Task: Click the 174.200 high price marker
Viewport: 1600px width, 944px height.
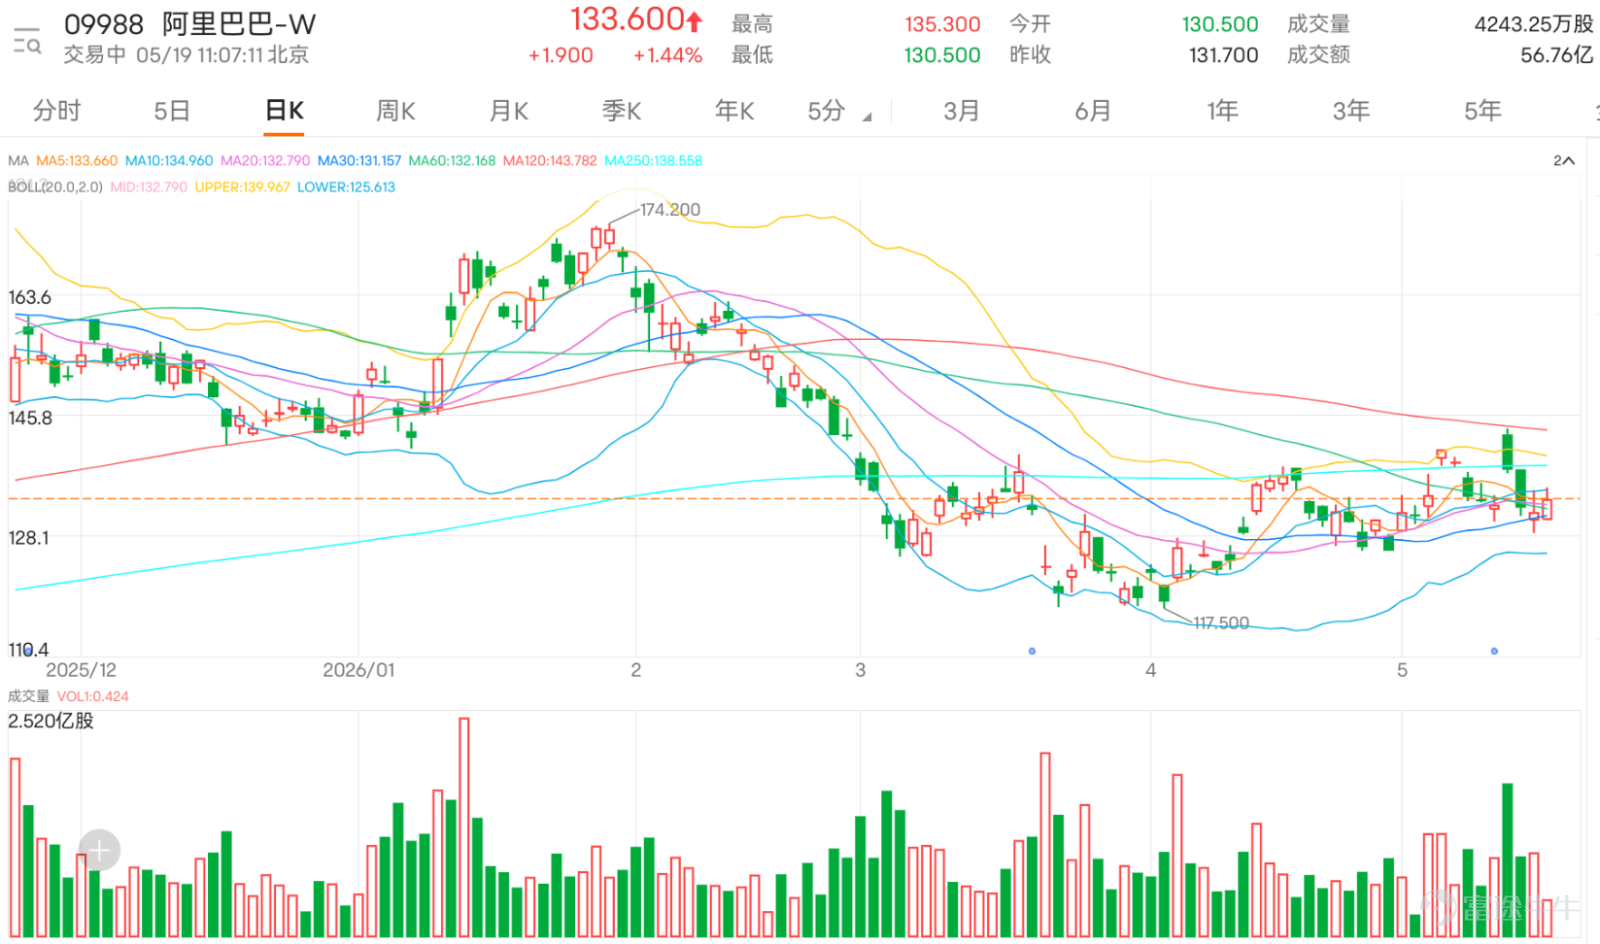Action: 670,210
